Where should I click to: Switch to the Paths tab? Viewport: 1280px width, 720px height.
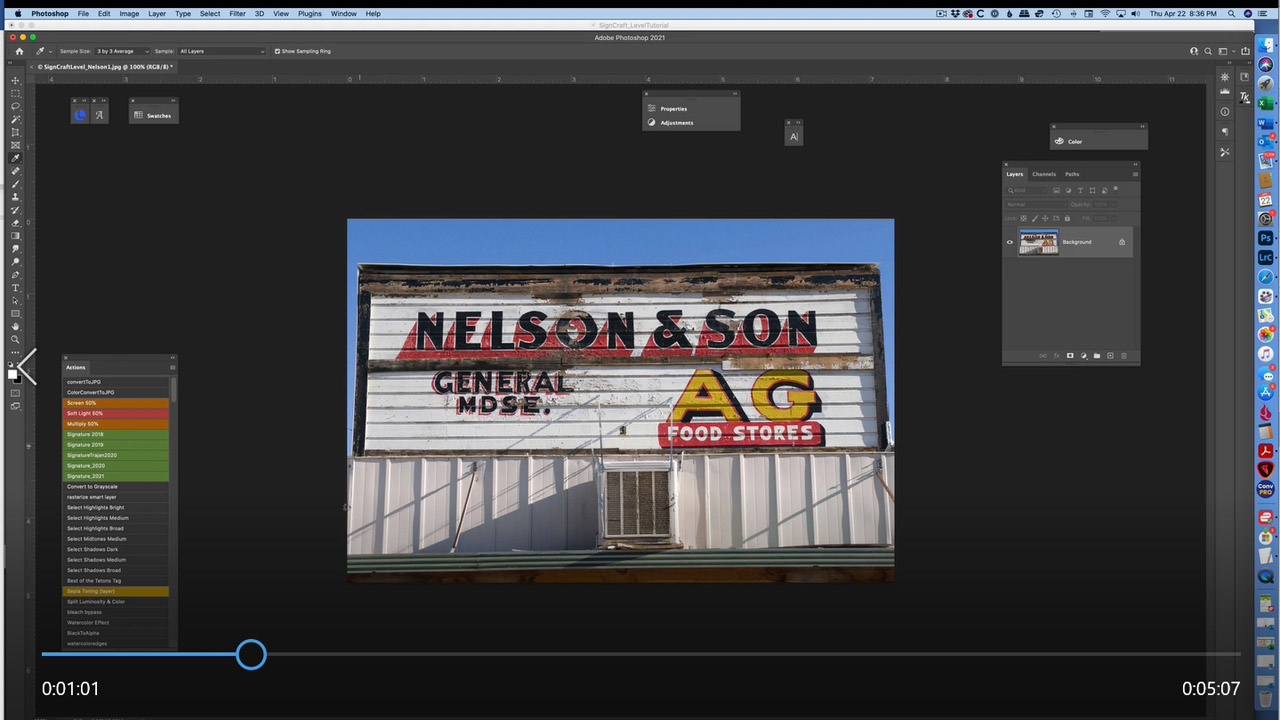point(1072,174)
